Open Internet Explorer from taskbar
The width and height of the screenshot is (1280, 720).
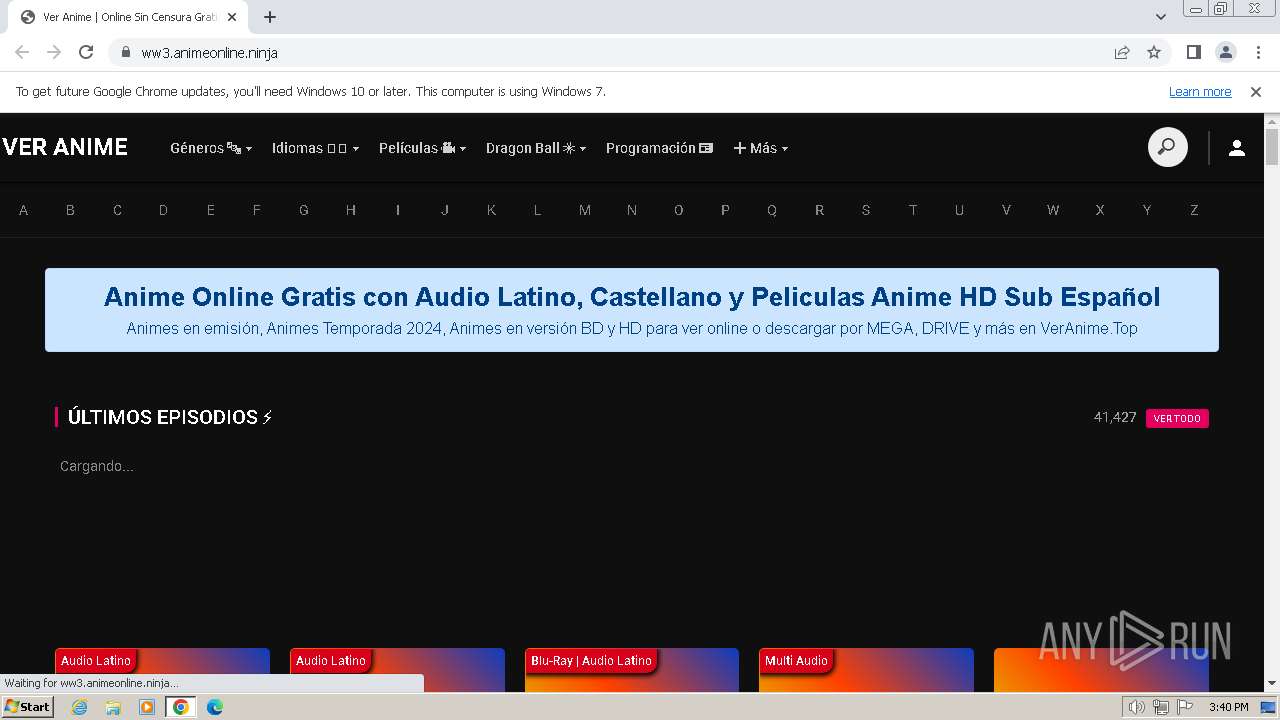pos(80,707)
